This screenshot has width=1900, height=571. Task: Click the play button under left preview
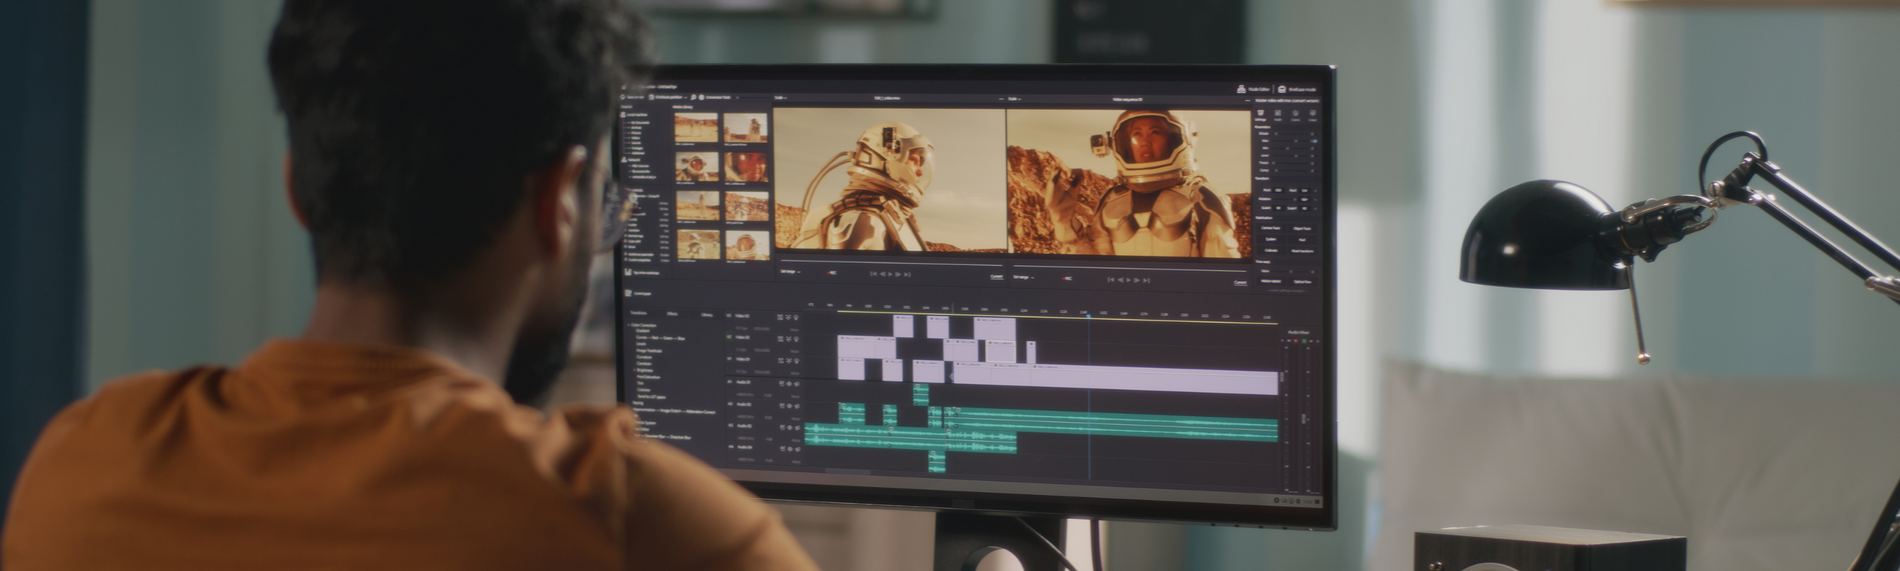(x=890, y=274)
